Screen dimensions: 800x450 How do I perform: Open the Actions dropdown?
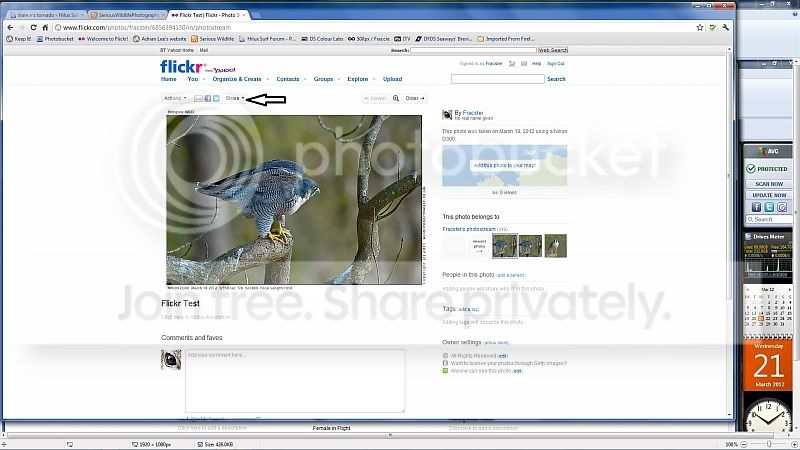[175, 98]
